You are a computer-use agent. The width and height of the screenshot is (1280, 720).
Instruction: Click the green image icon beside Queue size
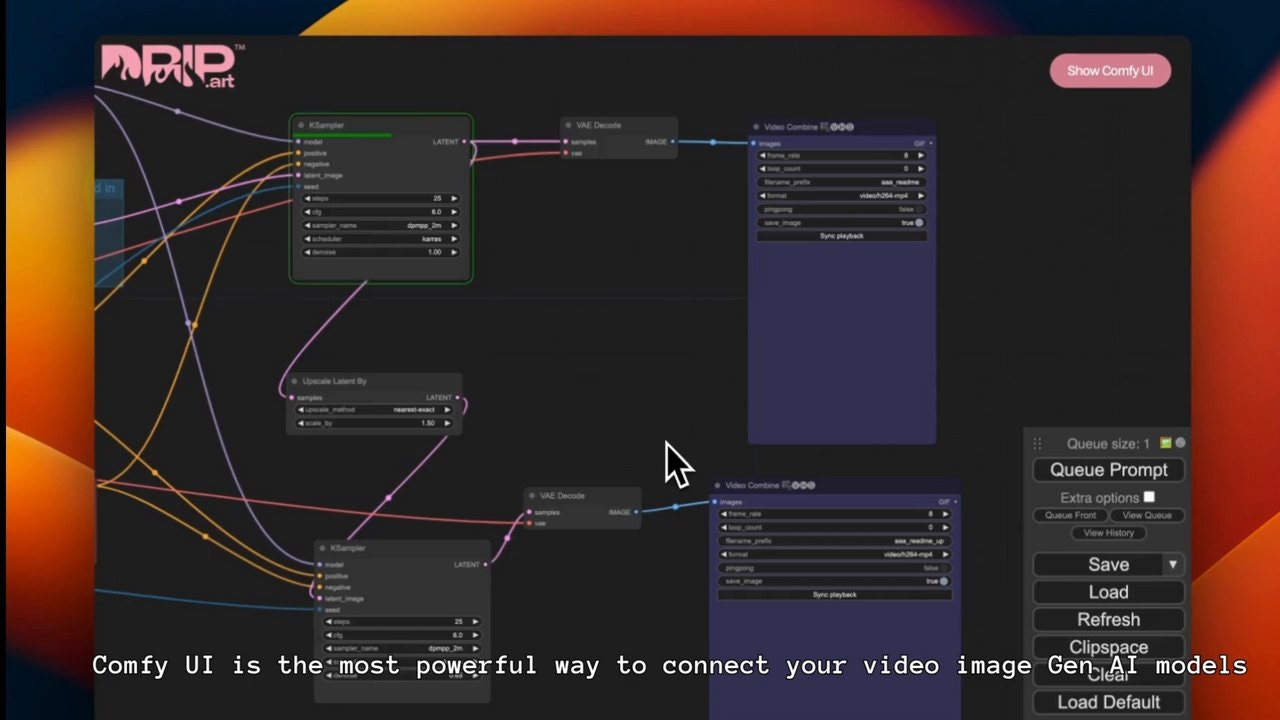[x=1166, y=443]
